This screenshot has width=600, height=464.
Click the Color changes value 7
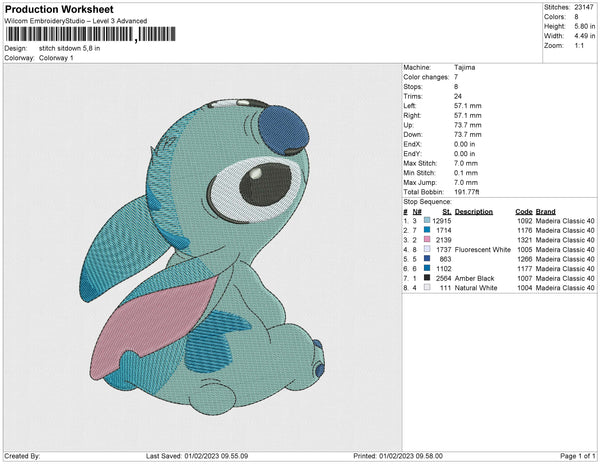(456, 77)
